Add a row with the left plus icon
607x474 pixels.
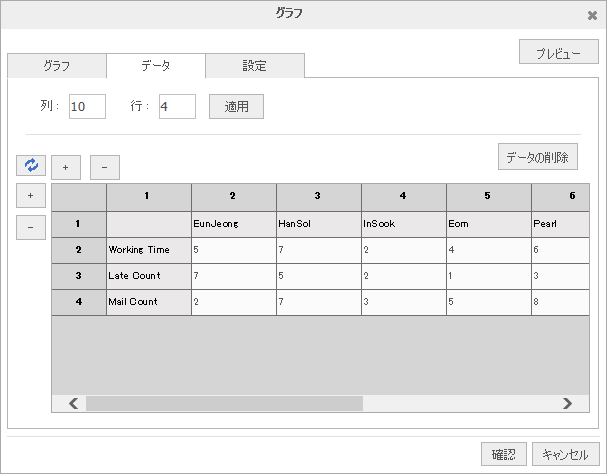point(30,196)
